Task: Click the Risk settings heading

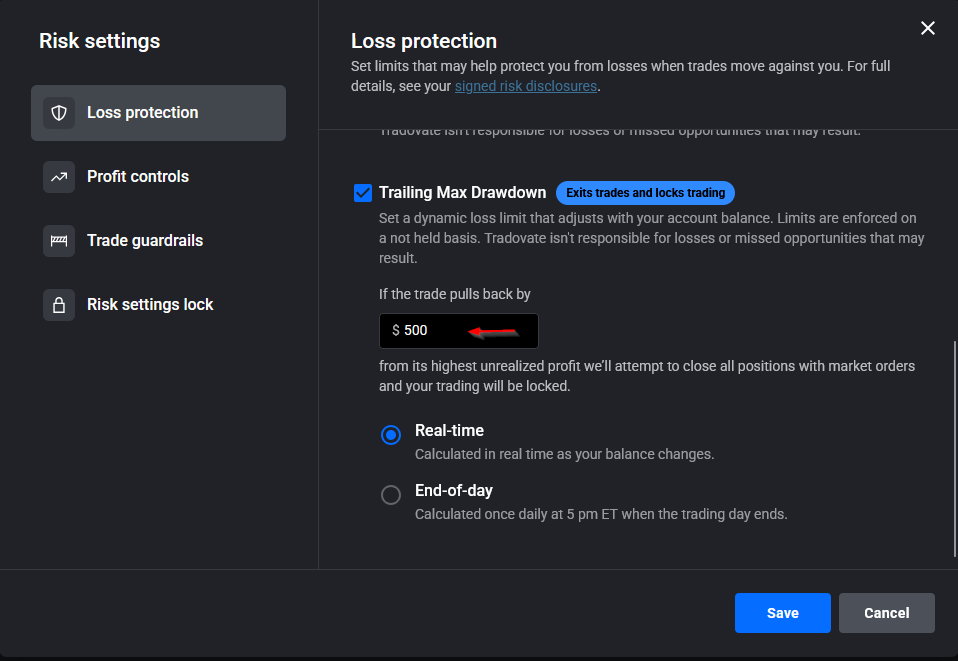Action: pos(100,41)
